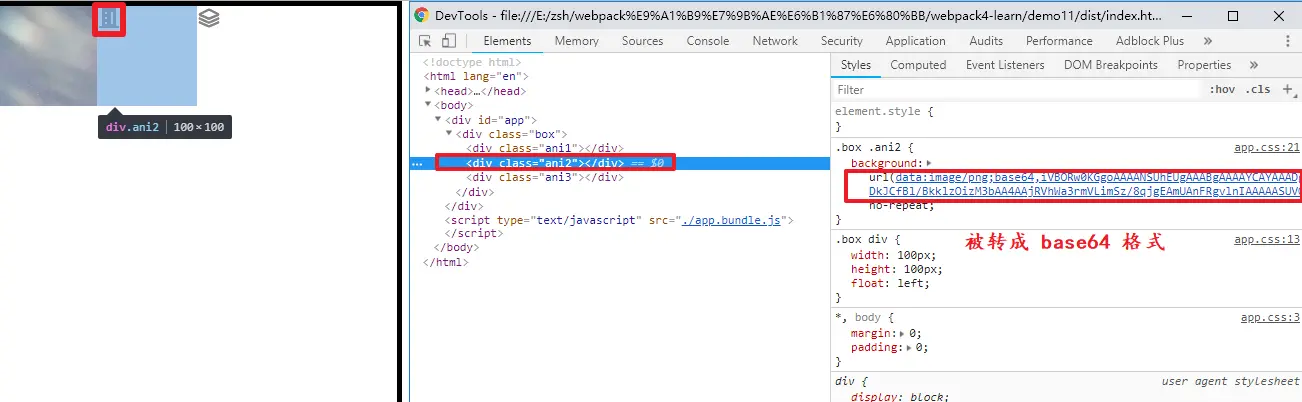The image size is (1302, 402).
Task: Add new style rule plus icon
Action: [1288, 89]
